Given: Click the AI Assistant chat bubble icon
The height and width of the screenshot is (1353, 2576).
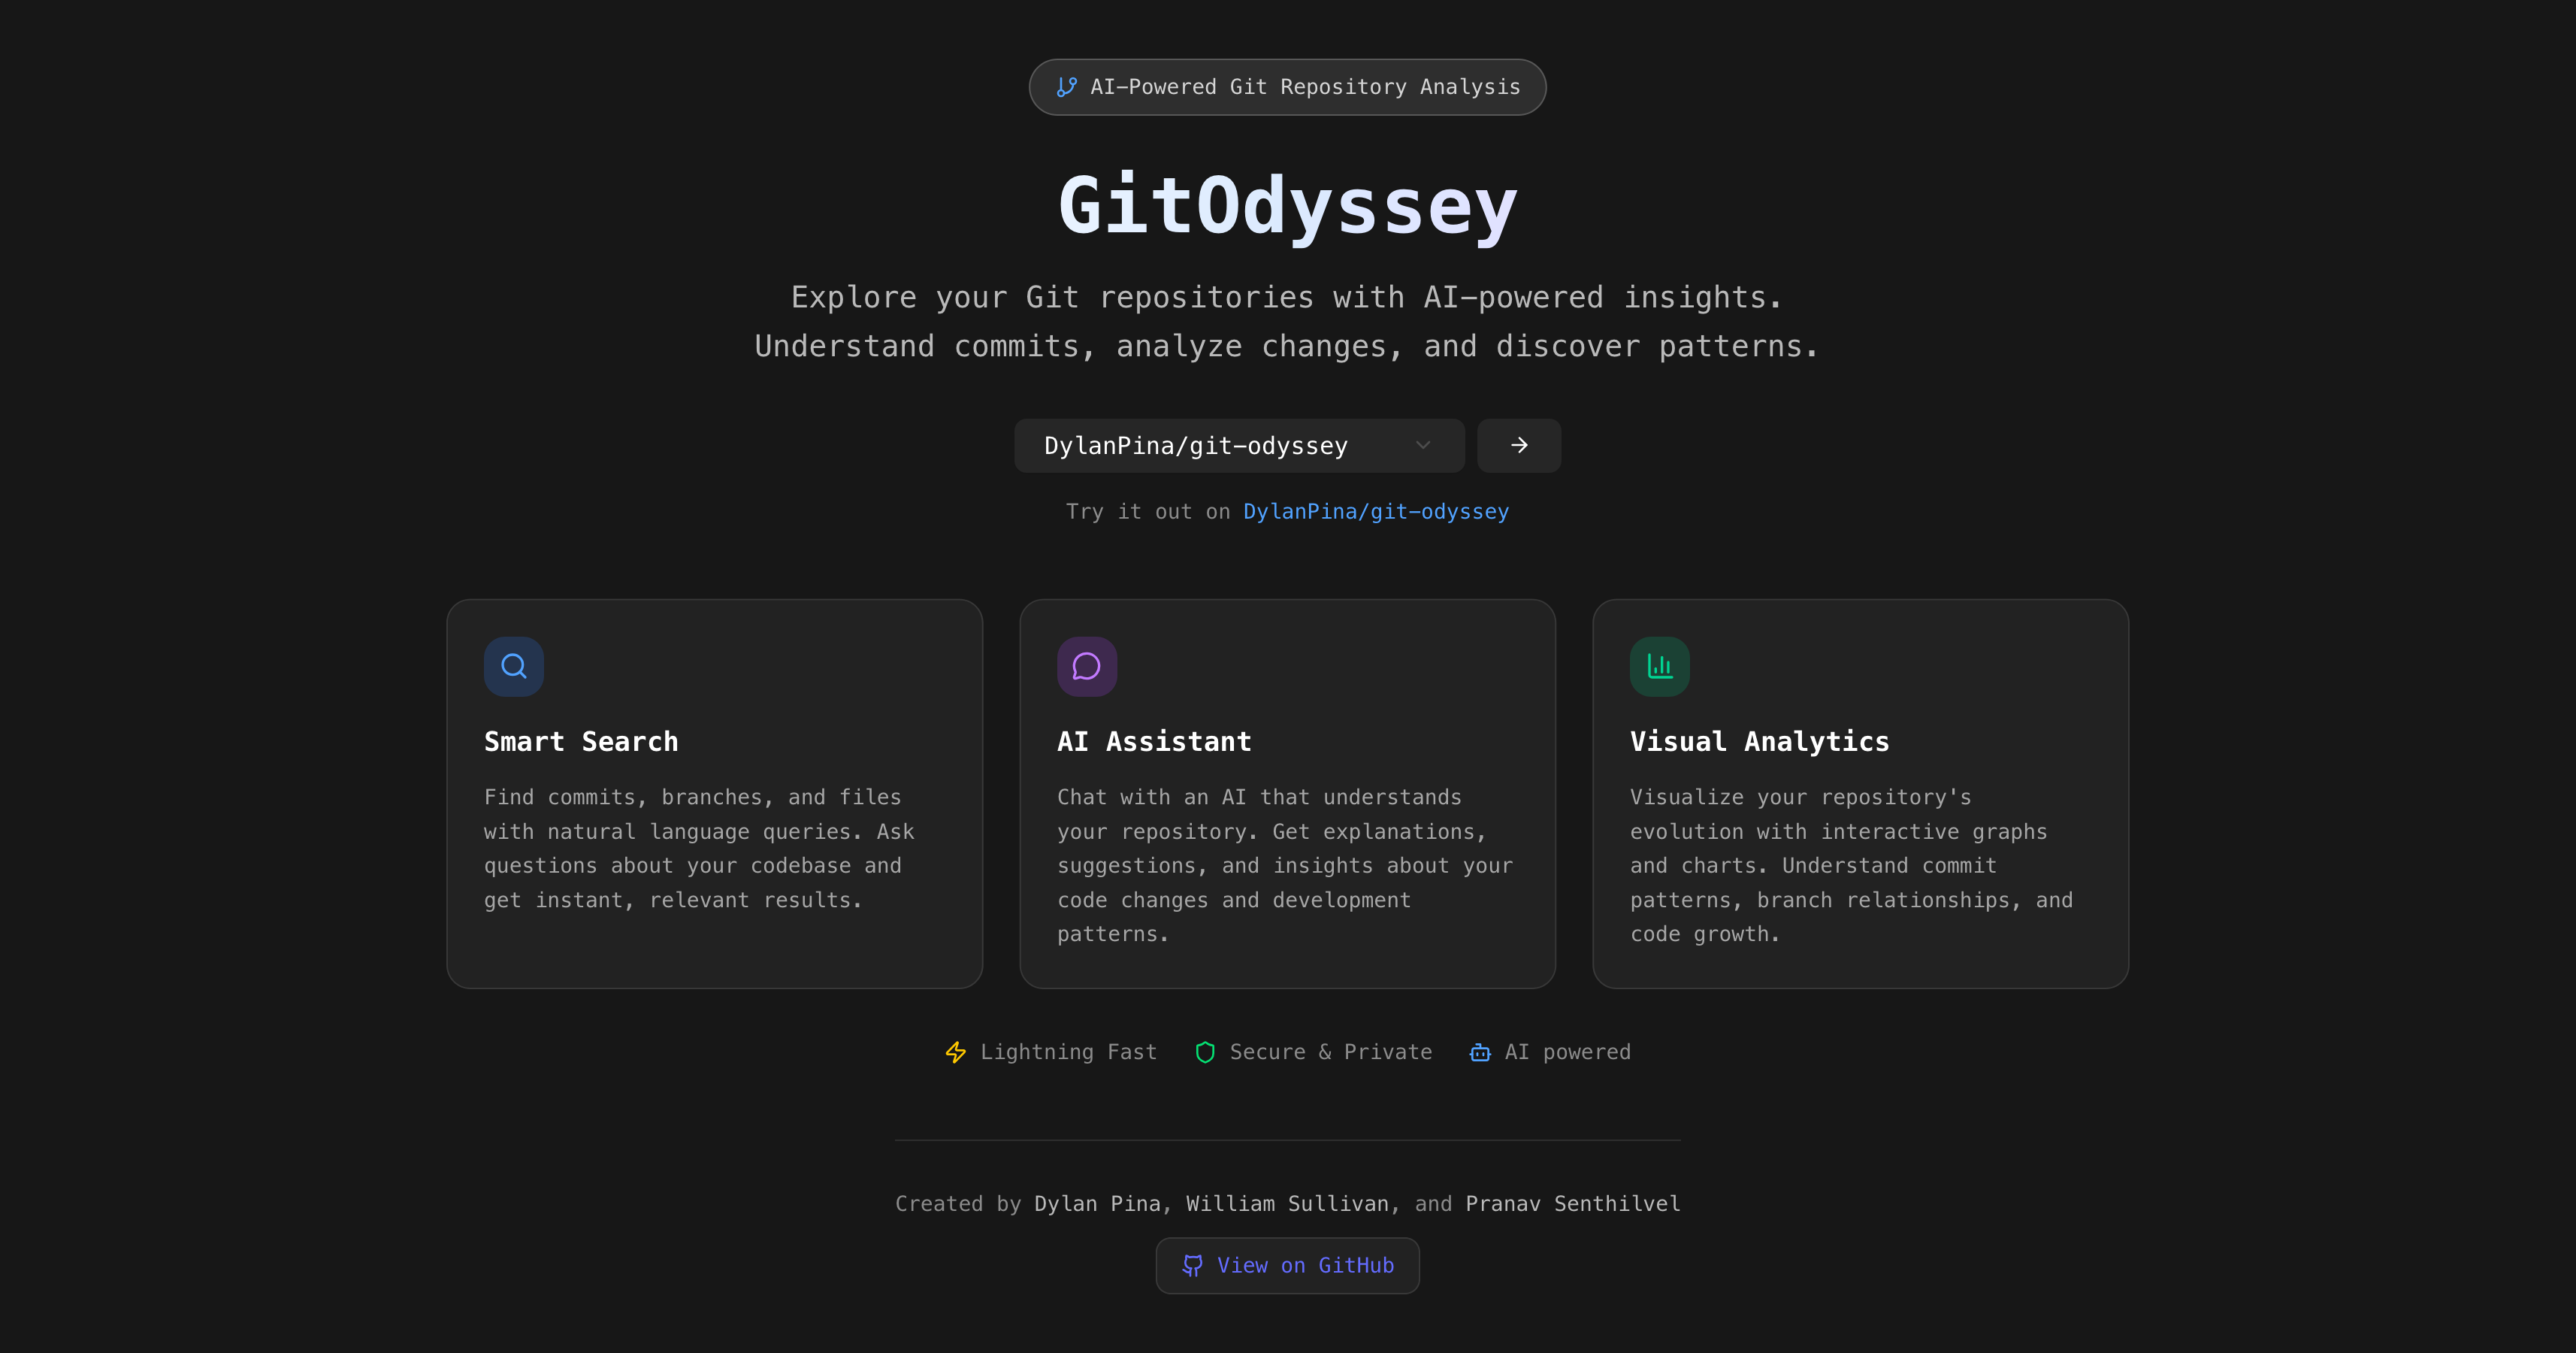Looking at the screenshot, I should [x=1086, y=666].
